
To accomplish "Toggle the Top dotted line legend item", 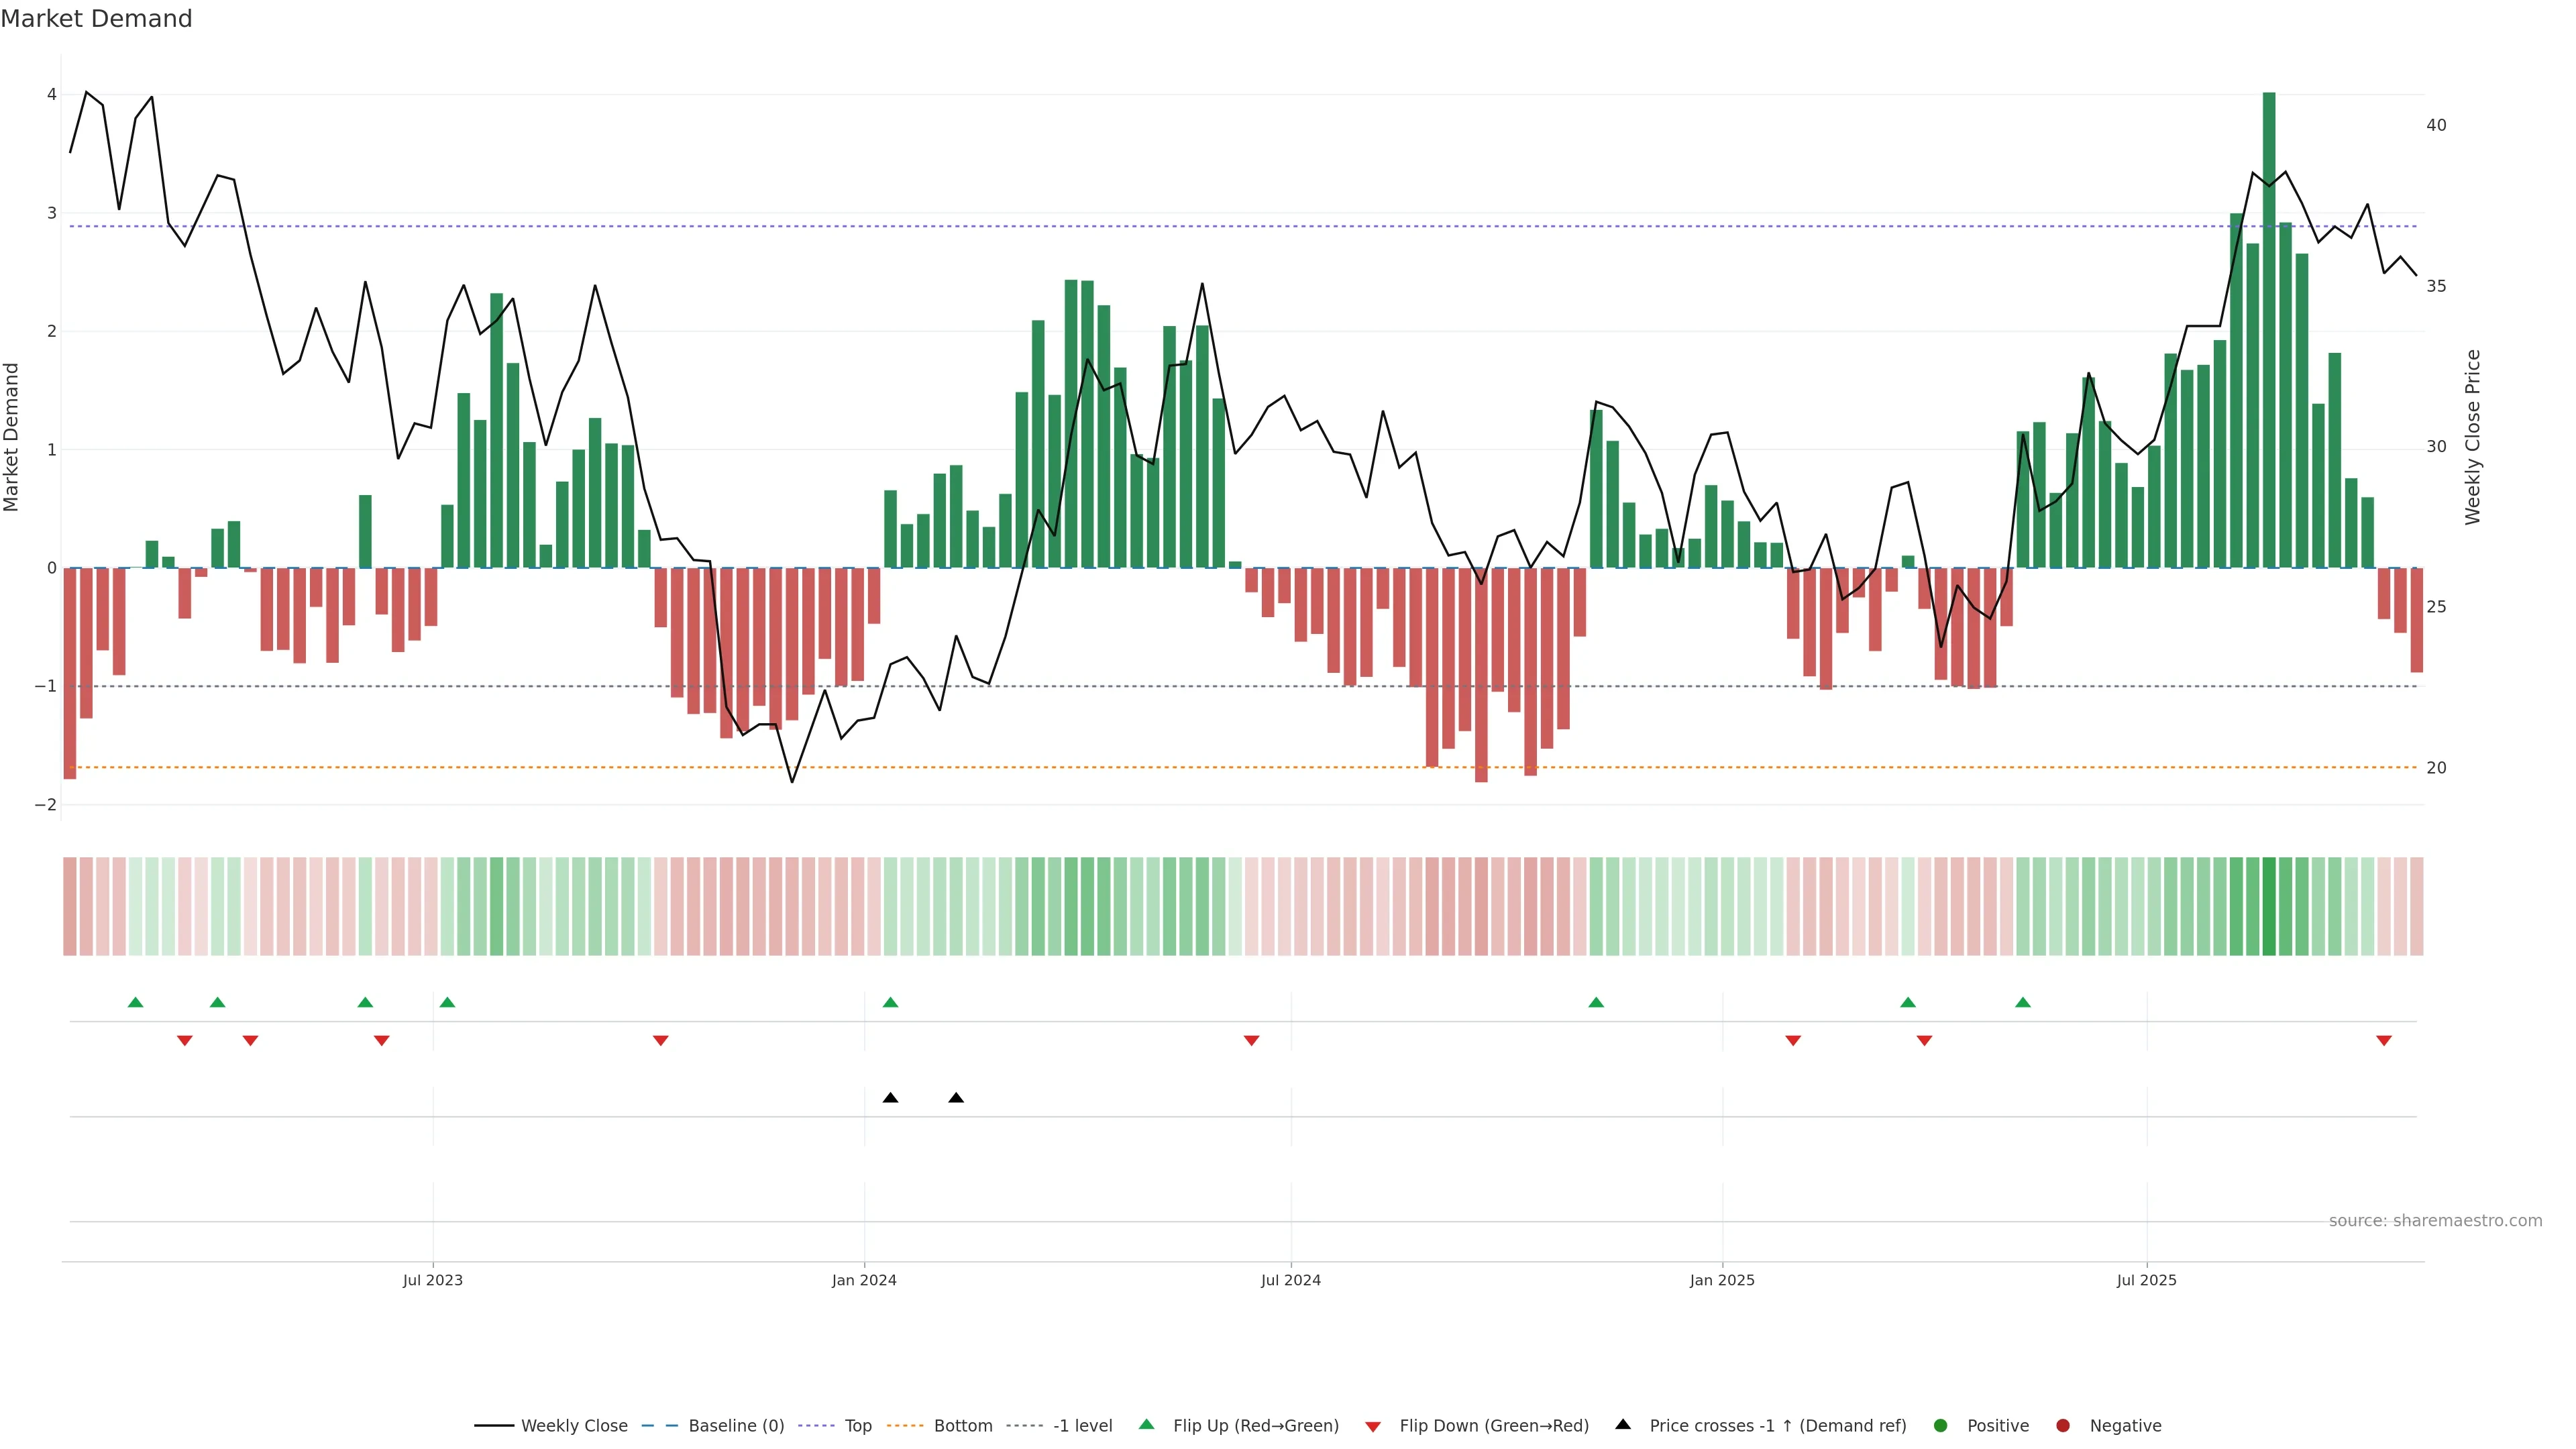I will pyautogui.click(x=857, y=1426).
